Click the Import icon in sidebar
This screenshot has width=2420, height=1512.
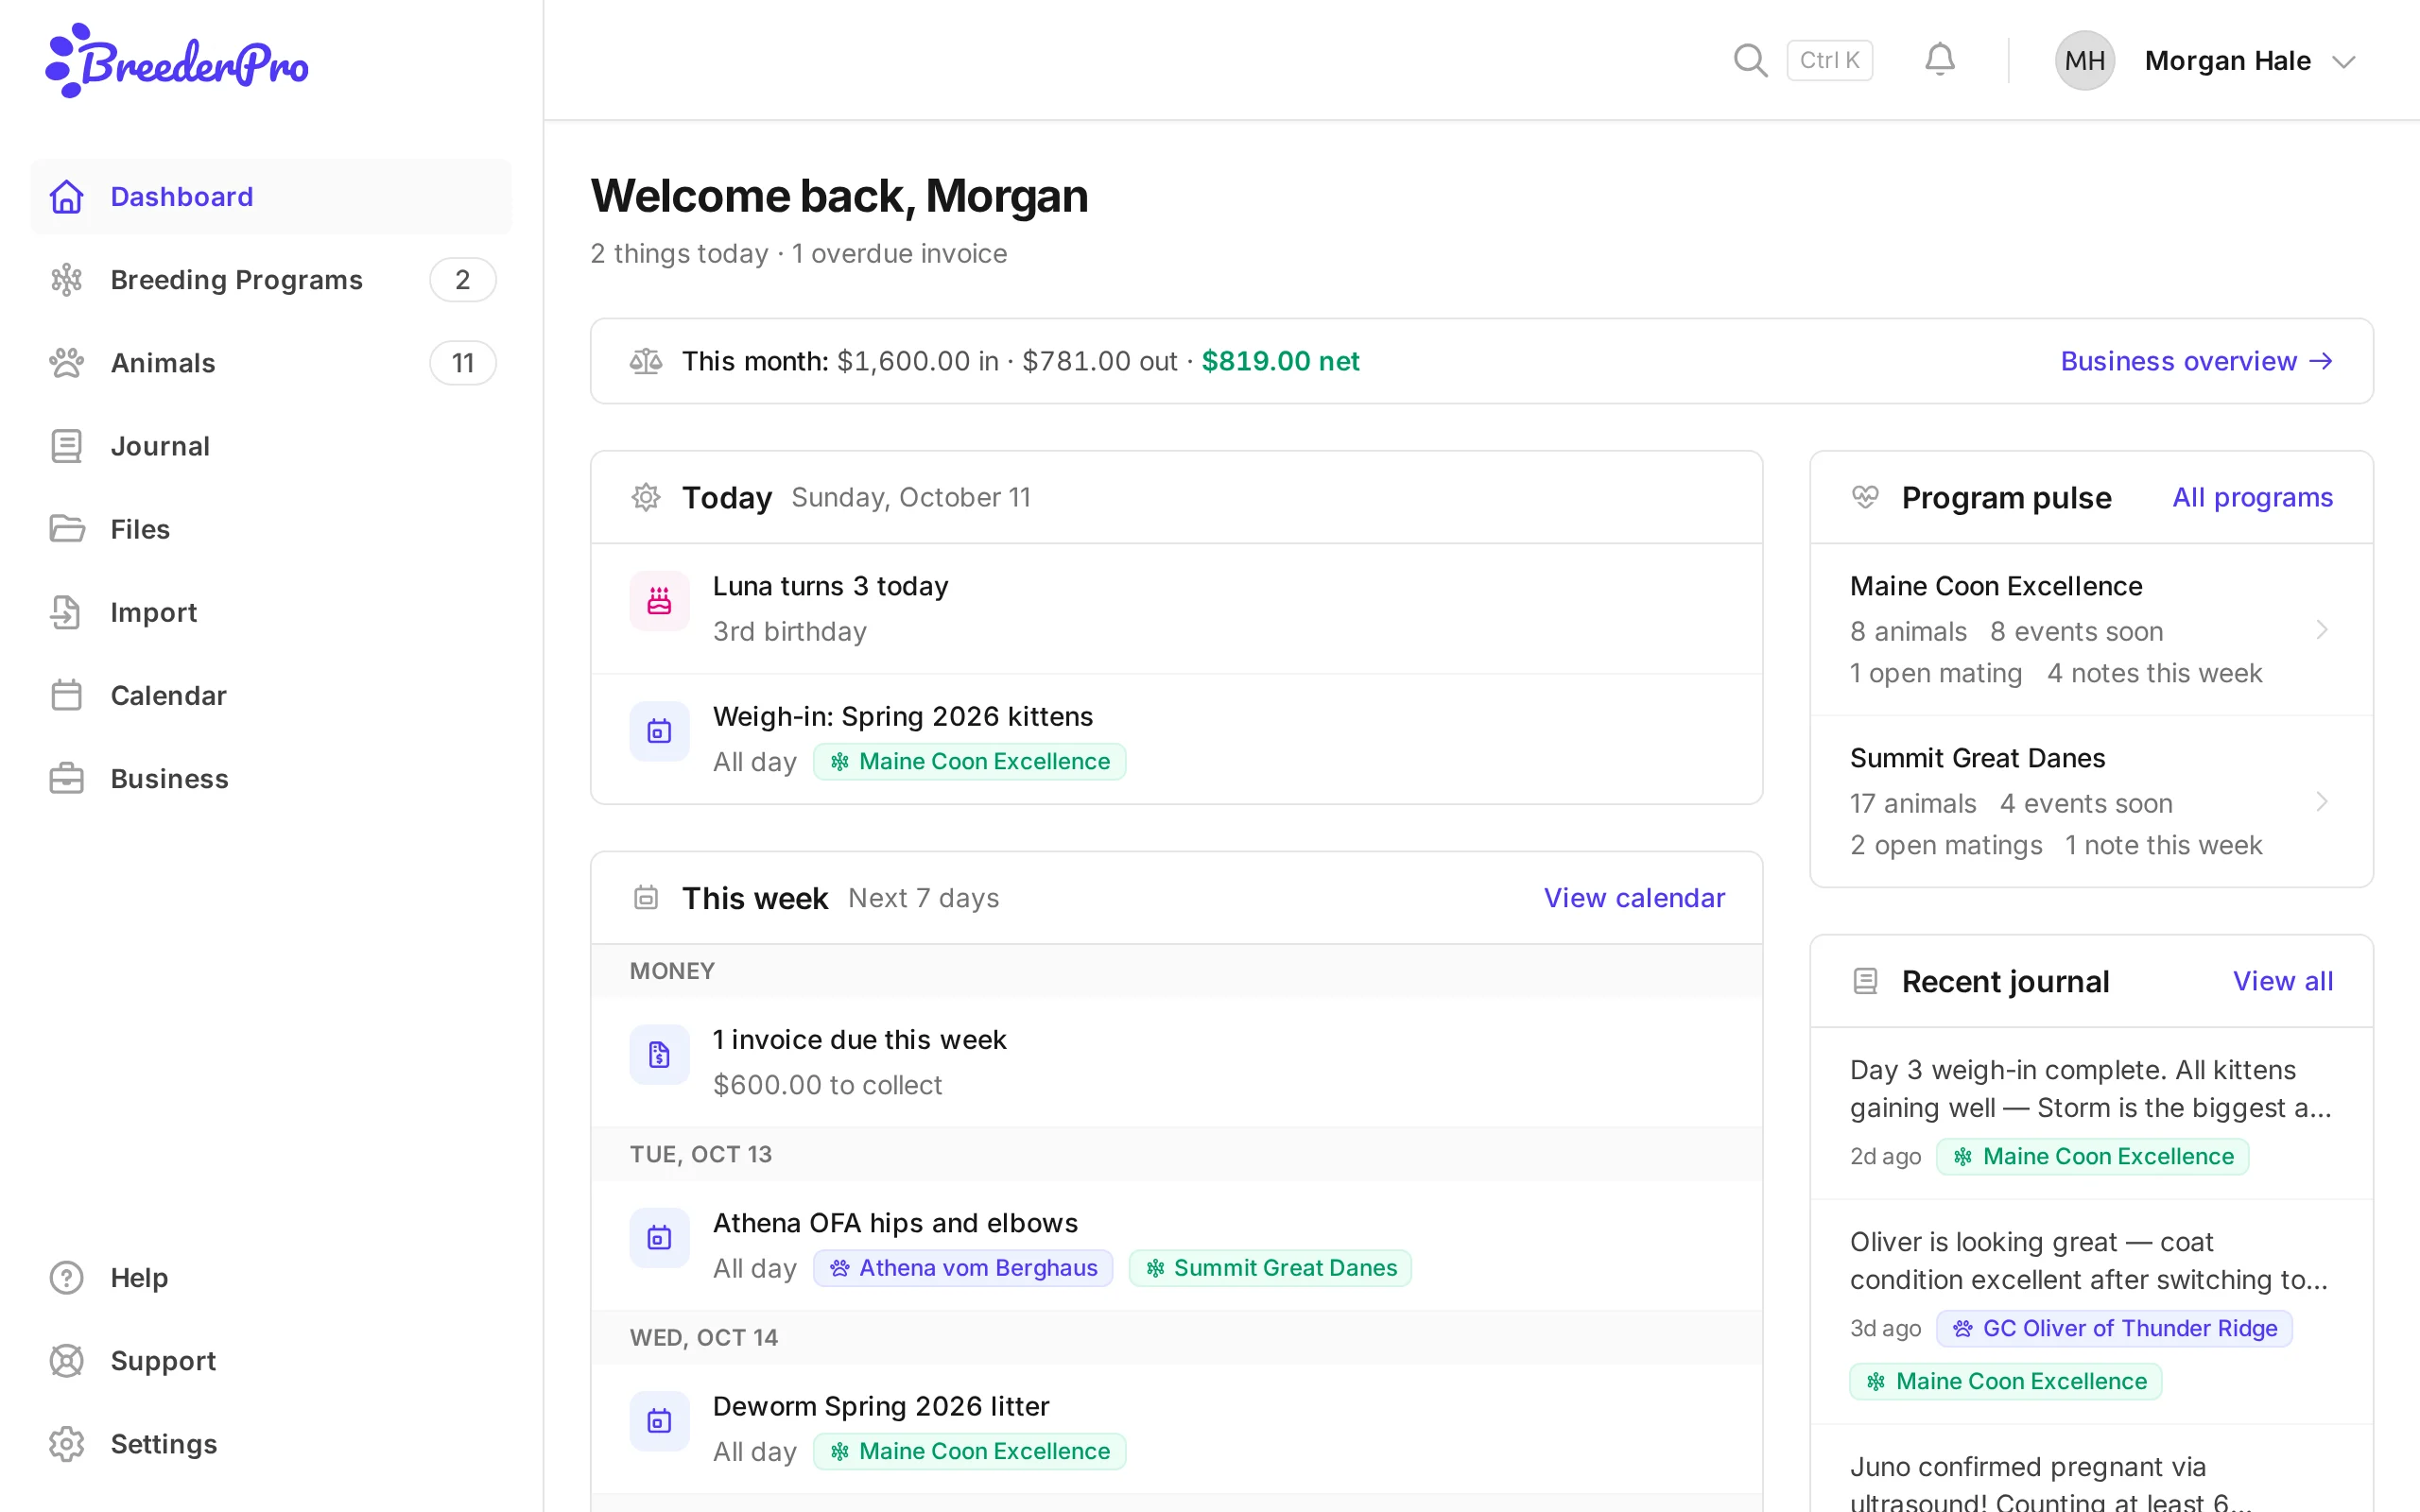tap(67, 612)
